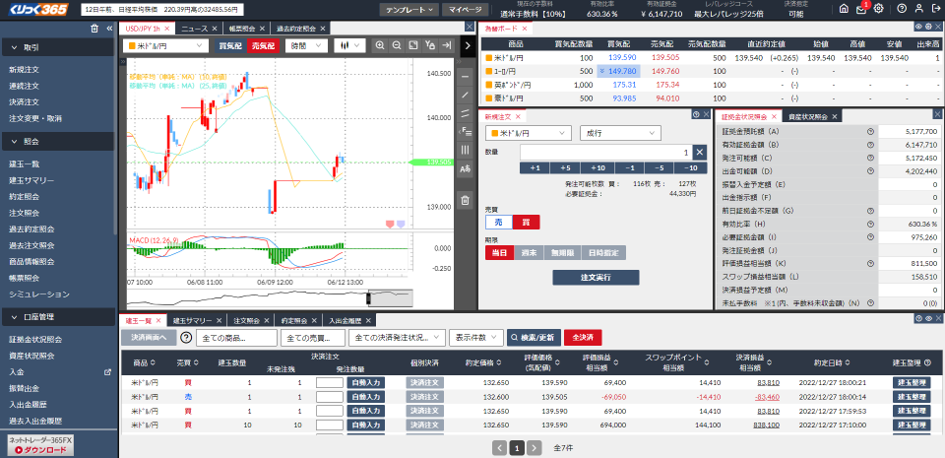Click help icon beside 決済画面へ button
Screen dimensions: 945x458
[186, 337]
